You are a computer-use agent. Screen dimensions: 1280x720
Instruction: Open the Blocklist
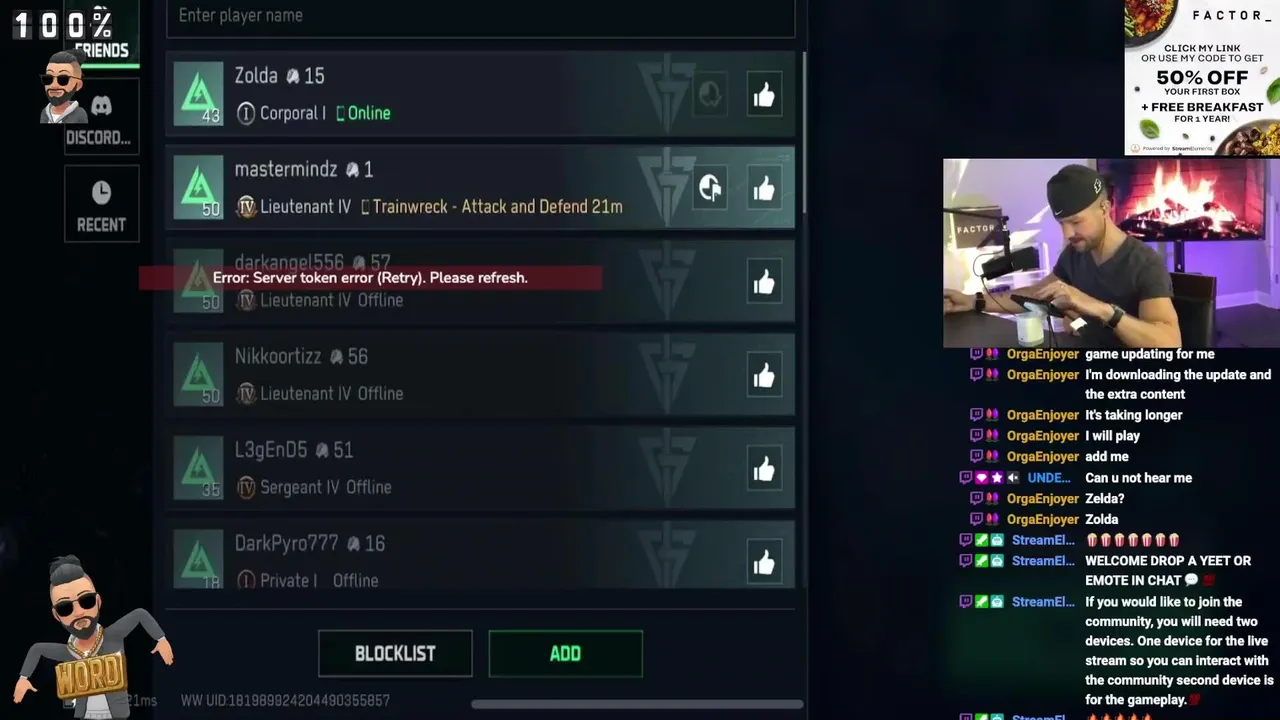(395, 653)
